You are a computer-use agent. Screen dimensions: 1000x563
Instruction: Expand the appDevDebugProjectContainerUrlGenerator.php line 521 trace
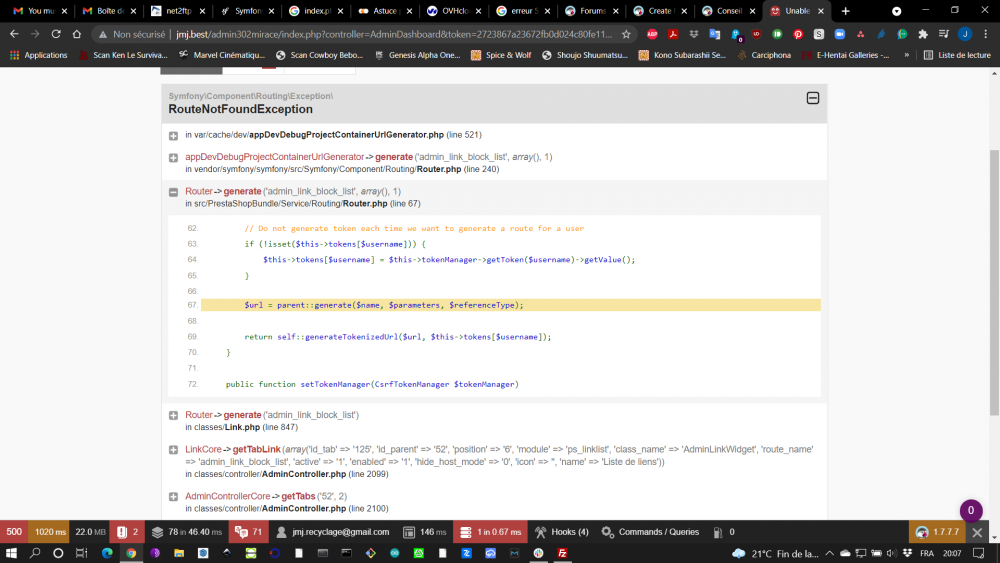[x=173, y=136]
